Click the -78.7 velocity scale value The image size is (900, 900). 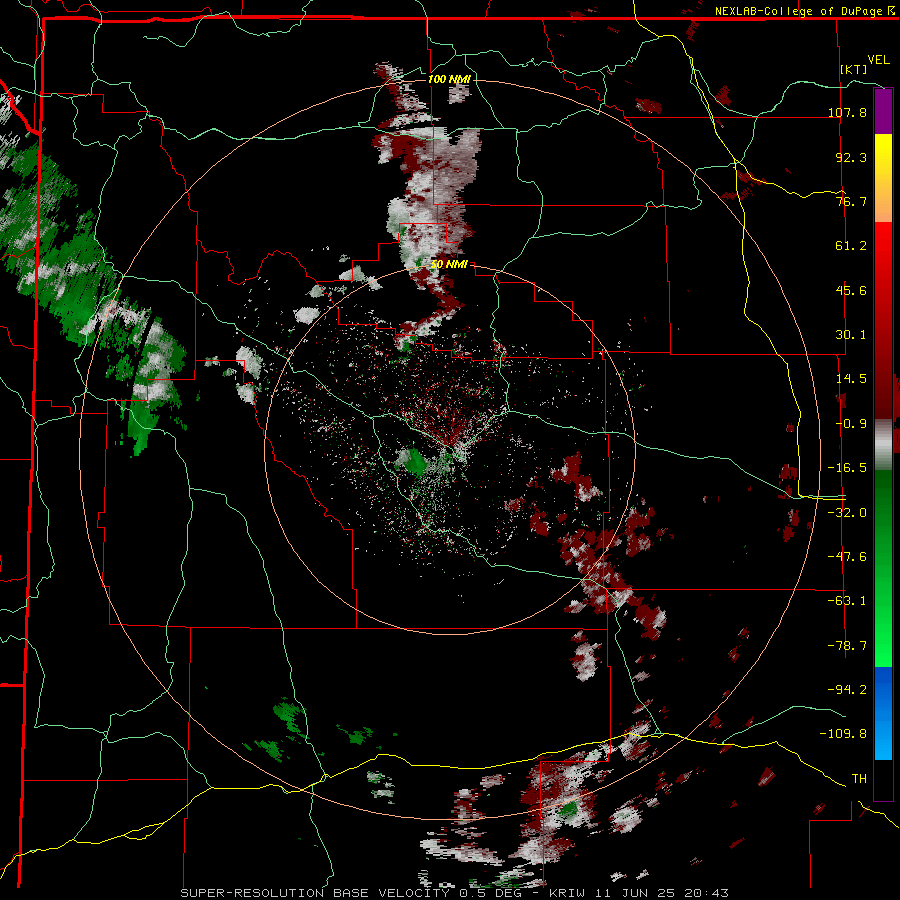(847, 646)
